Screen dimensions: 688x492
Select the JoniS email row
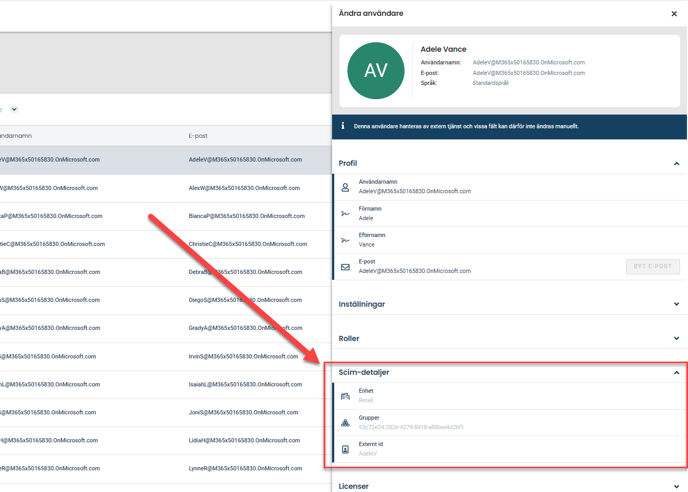pyautogui.click(x=165, y=413)
